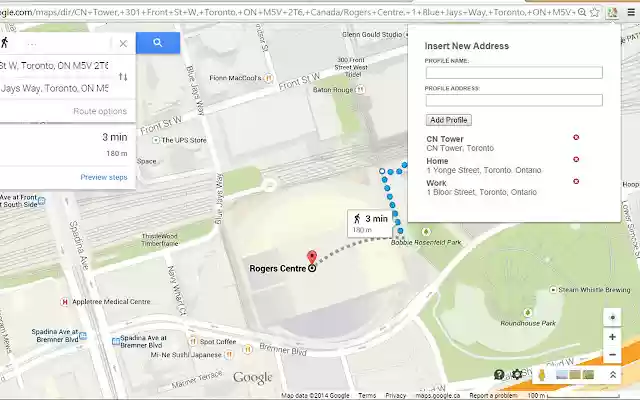The image size is (640, 400).
Task: Click the Baton Rouge restaurant icon
Action: click(360, 89)
